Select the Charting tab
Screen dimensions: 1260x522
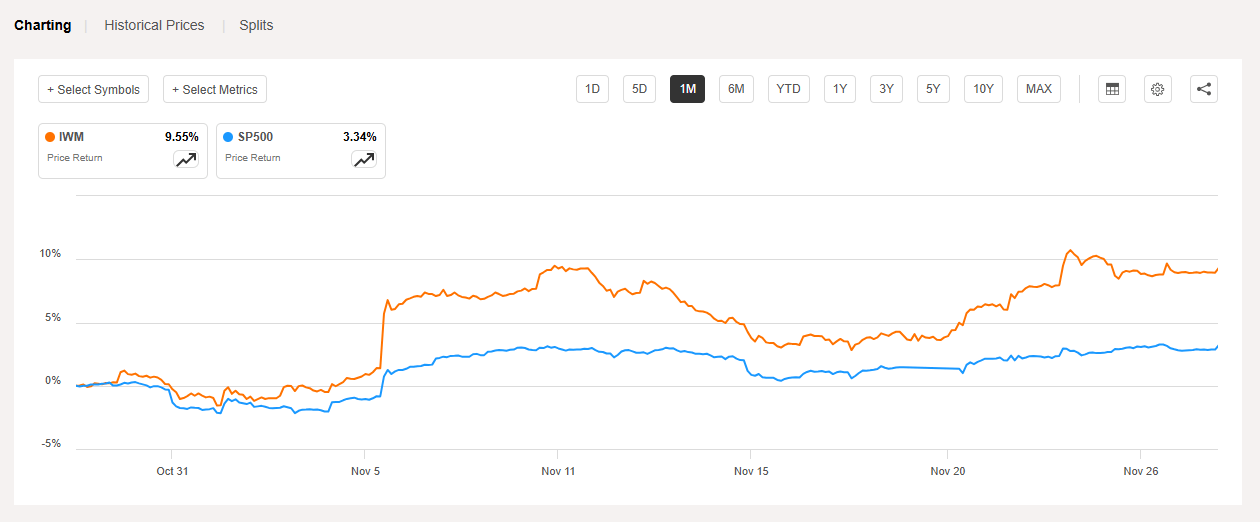42,25
